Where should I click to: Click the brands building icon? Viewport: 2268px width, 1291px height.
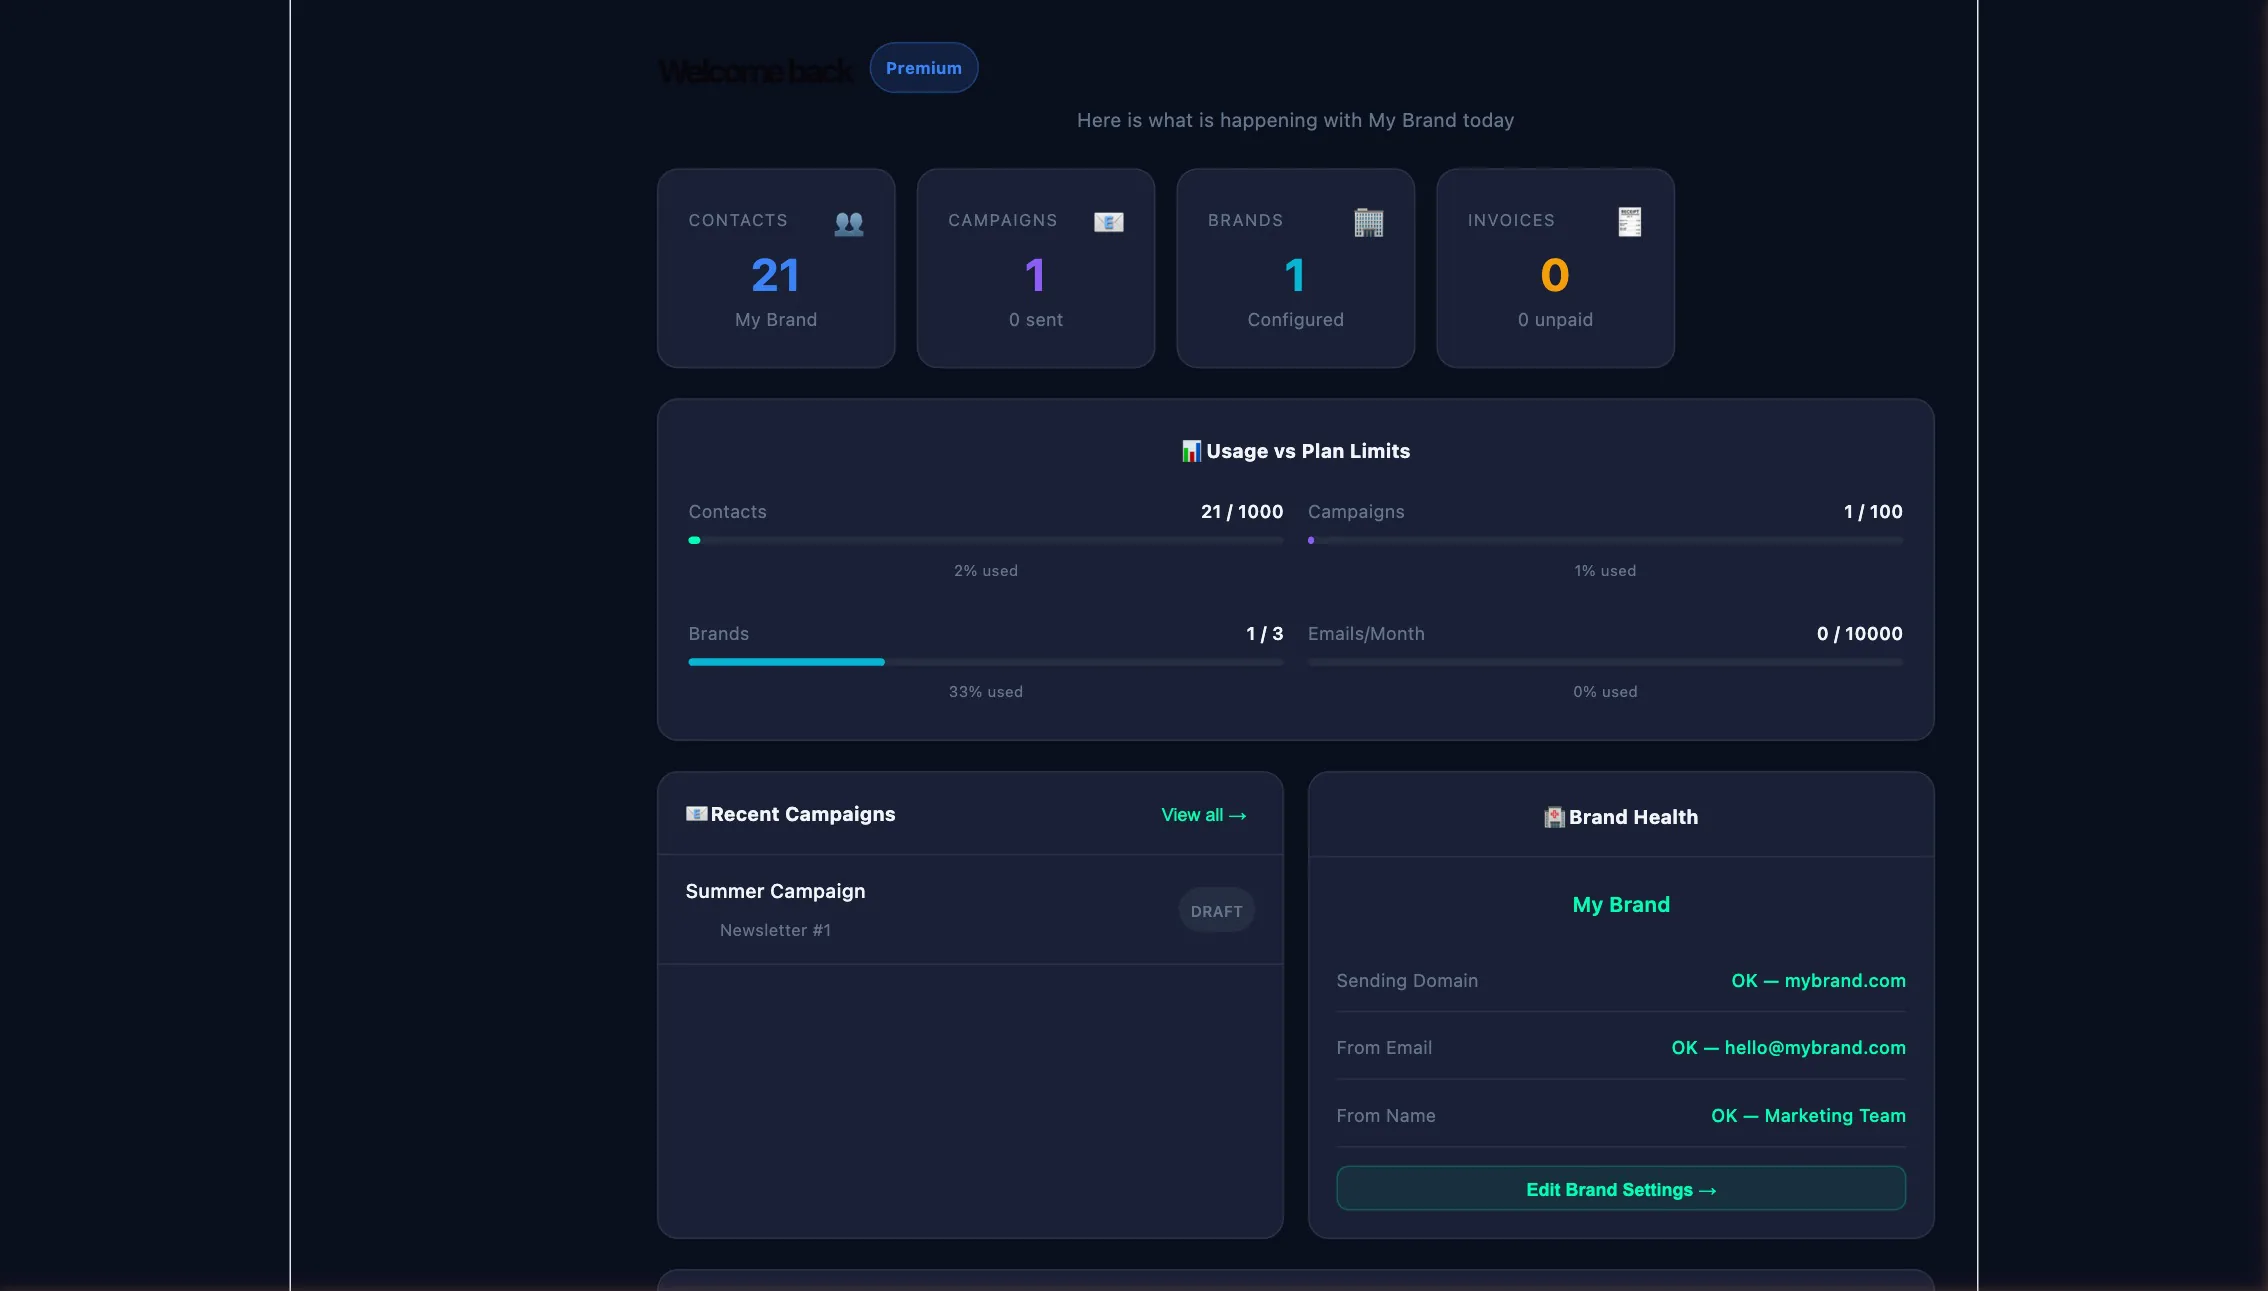pyautogui.click(x=1369, y=222)
